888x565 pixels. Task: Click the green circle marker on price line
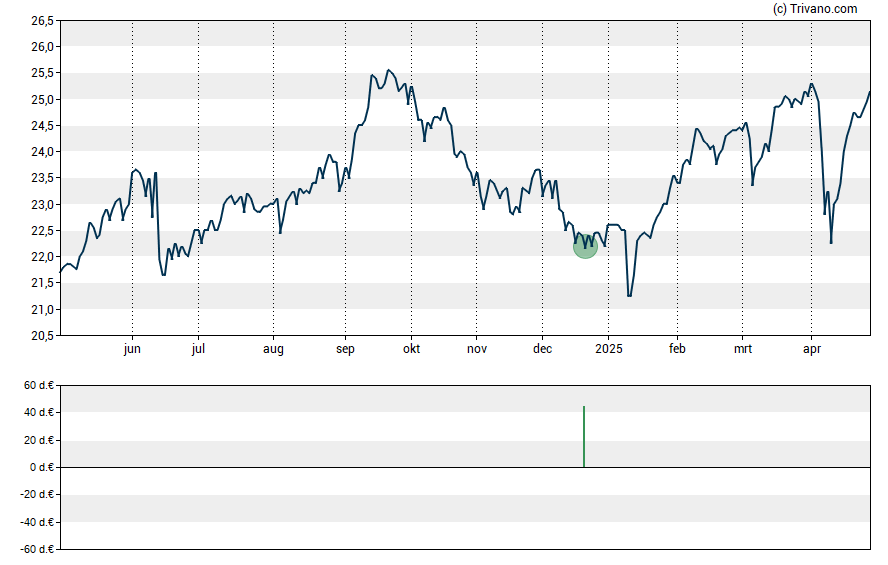coord(585,247)
